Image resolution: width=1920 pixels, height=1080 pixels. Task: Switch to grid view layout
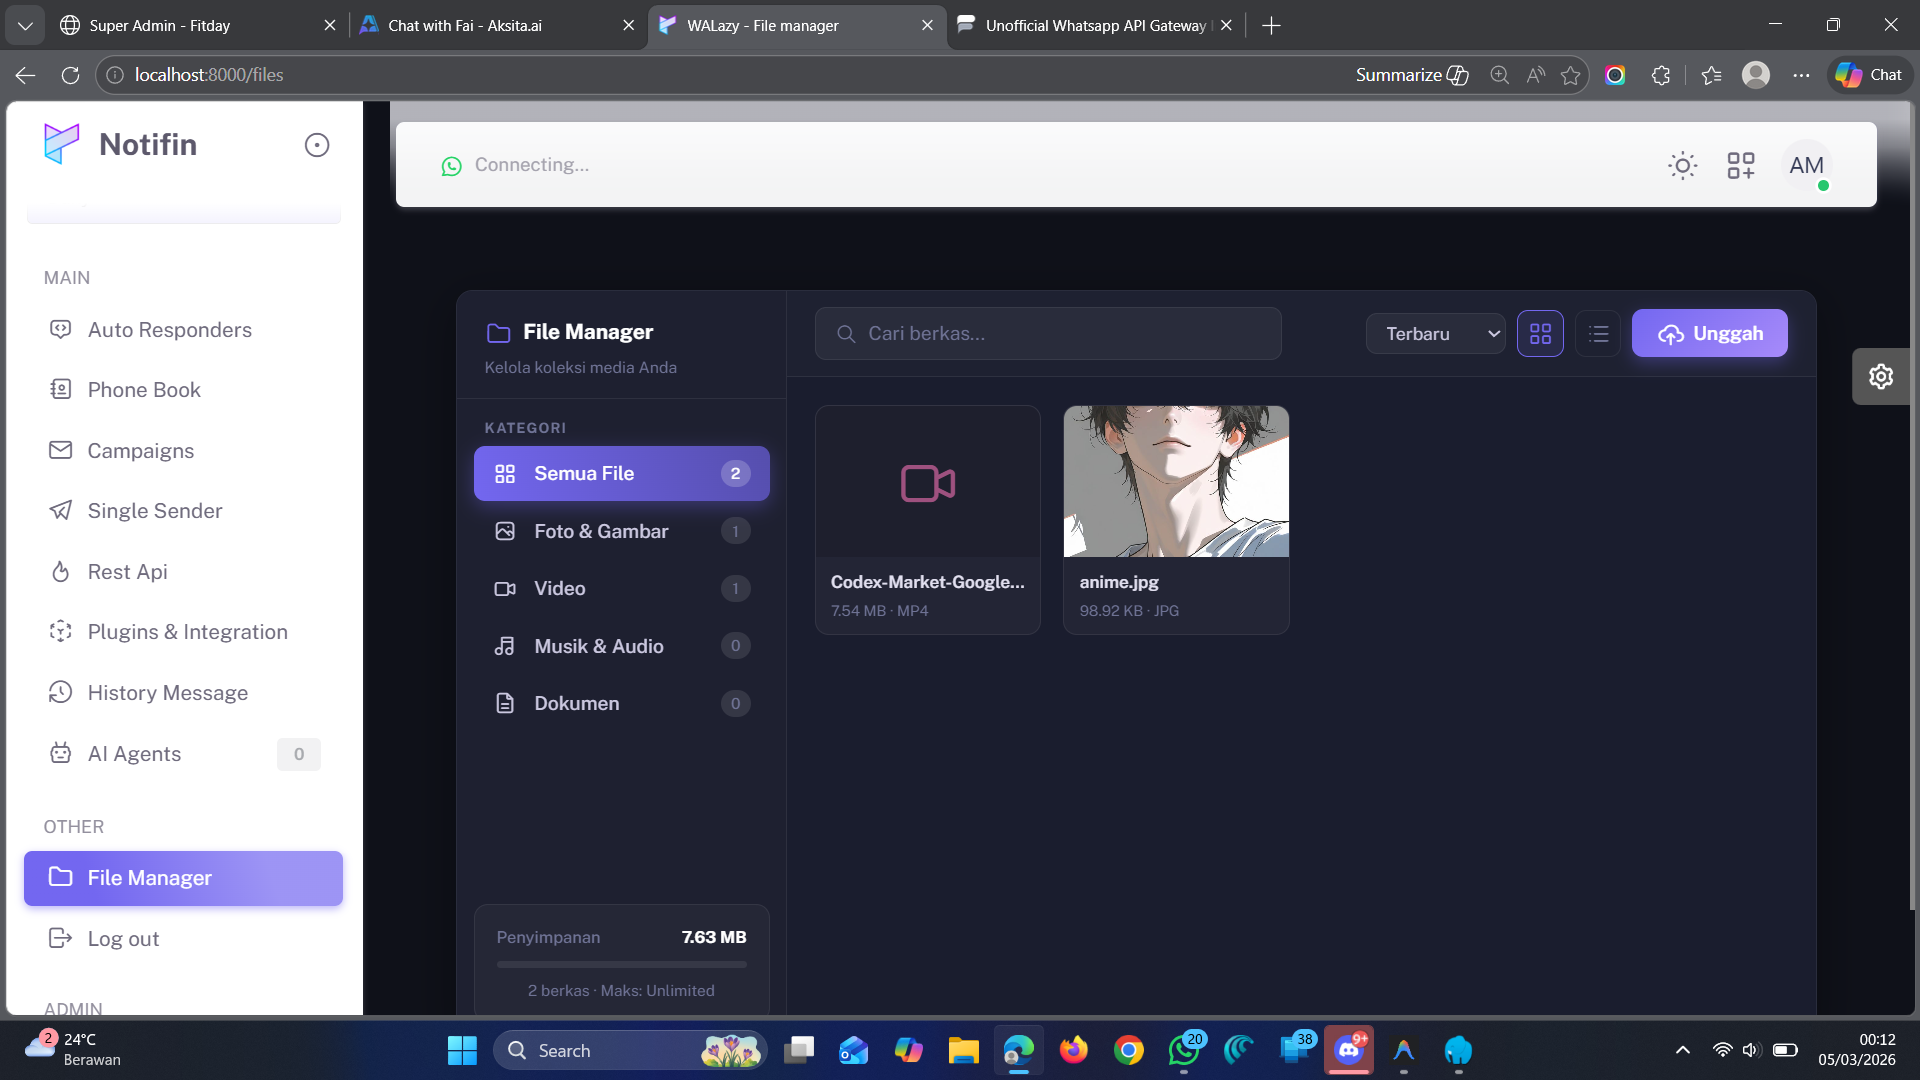[x=1540, y=334]
